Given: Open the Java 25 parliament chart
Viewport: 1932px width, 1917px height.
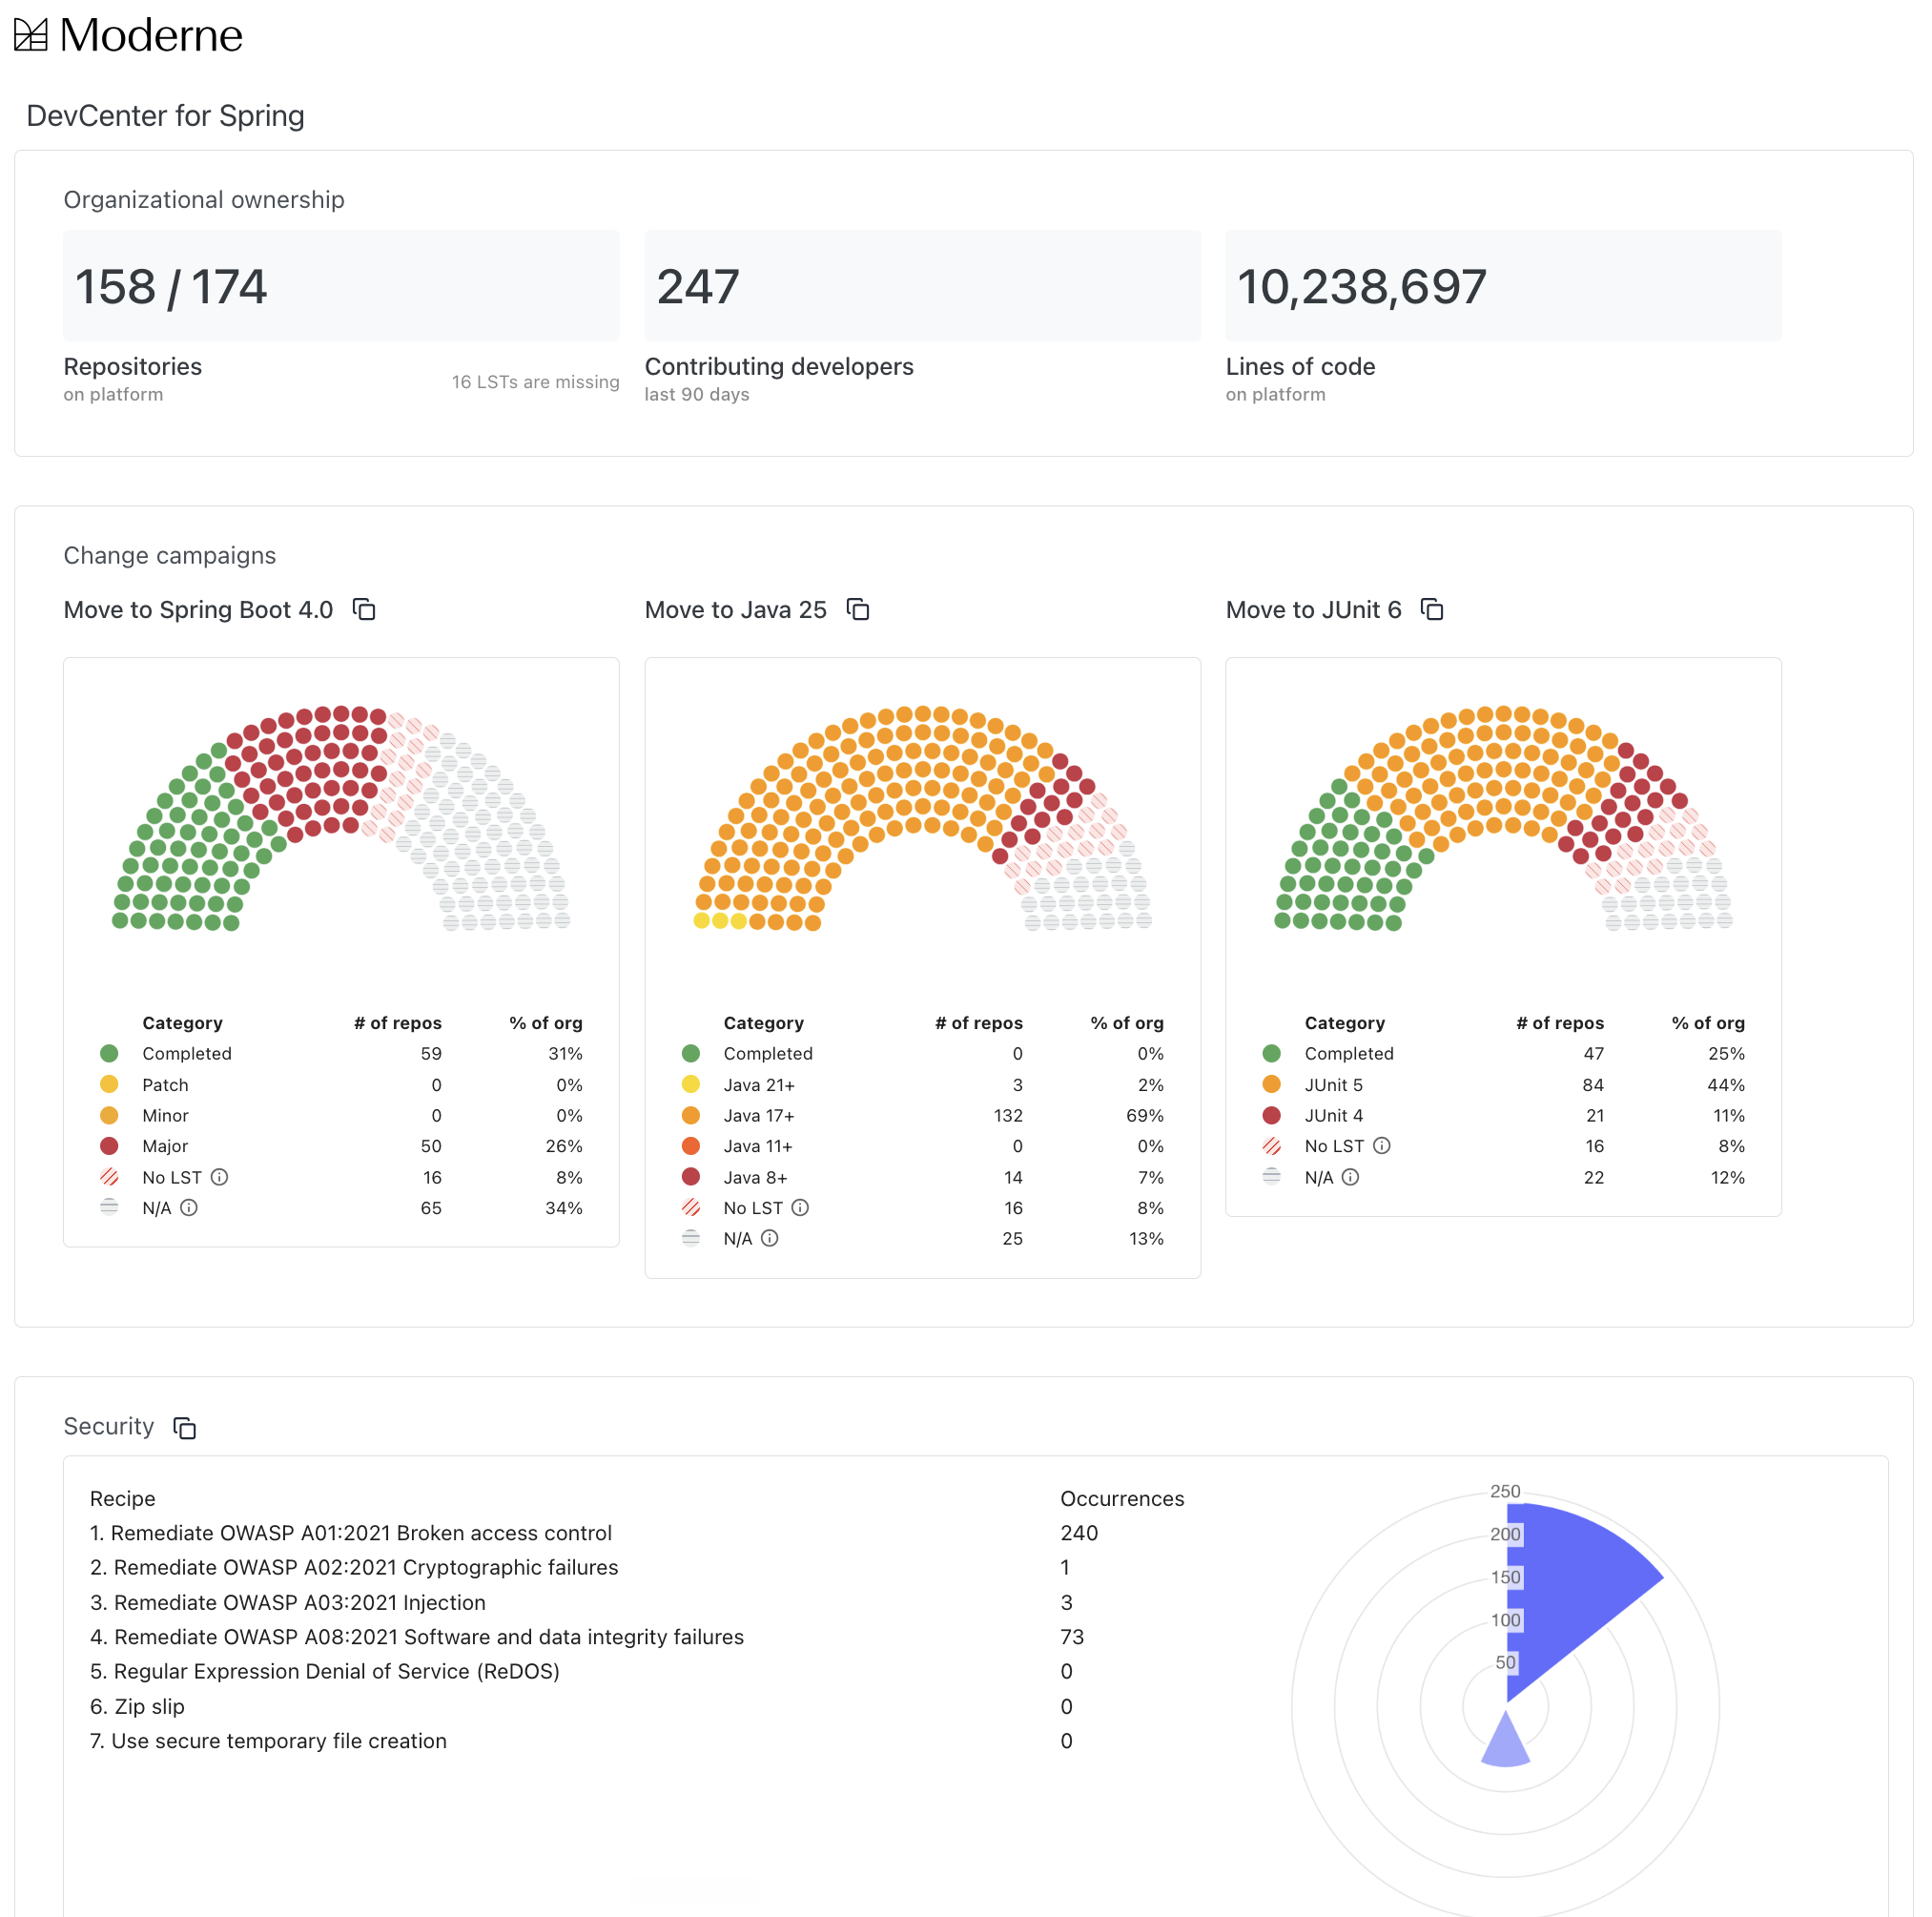Looking at the screenshot, I should (922, 818).
